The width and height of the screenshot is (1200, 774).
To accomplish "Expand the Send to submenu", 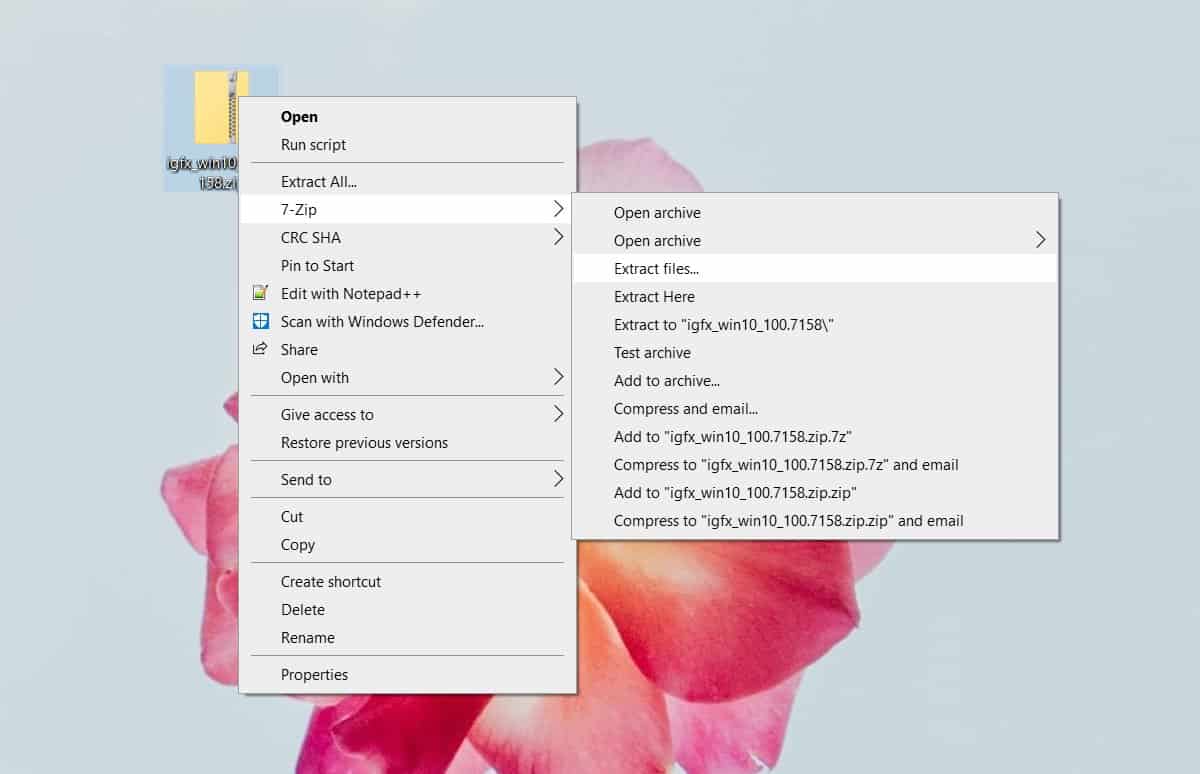I will tap(559, 479).
